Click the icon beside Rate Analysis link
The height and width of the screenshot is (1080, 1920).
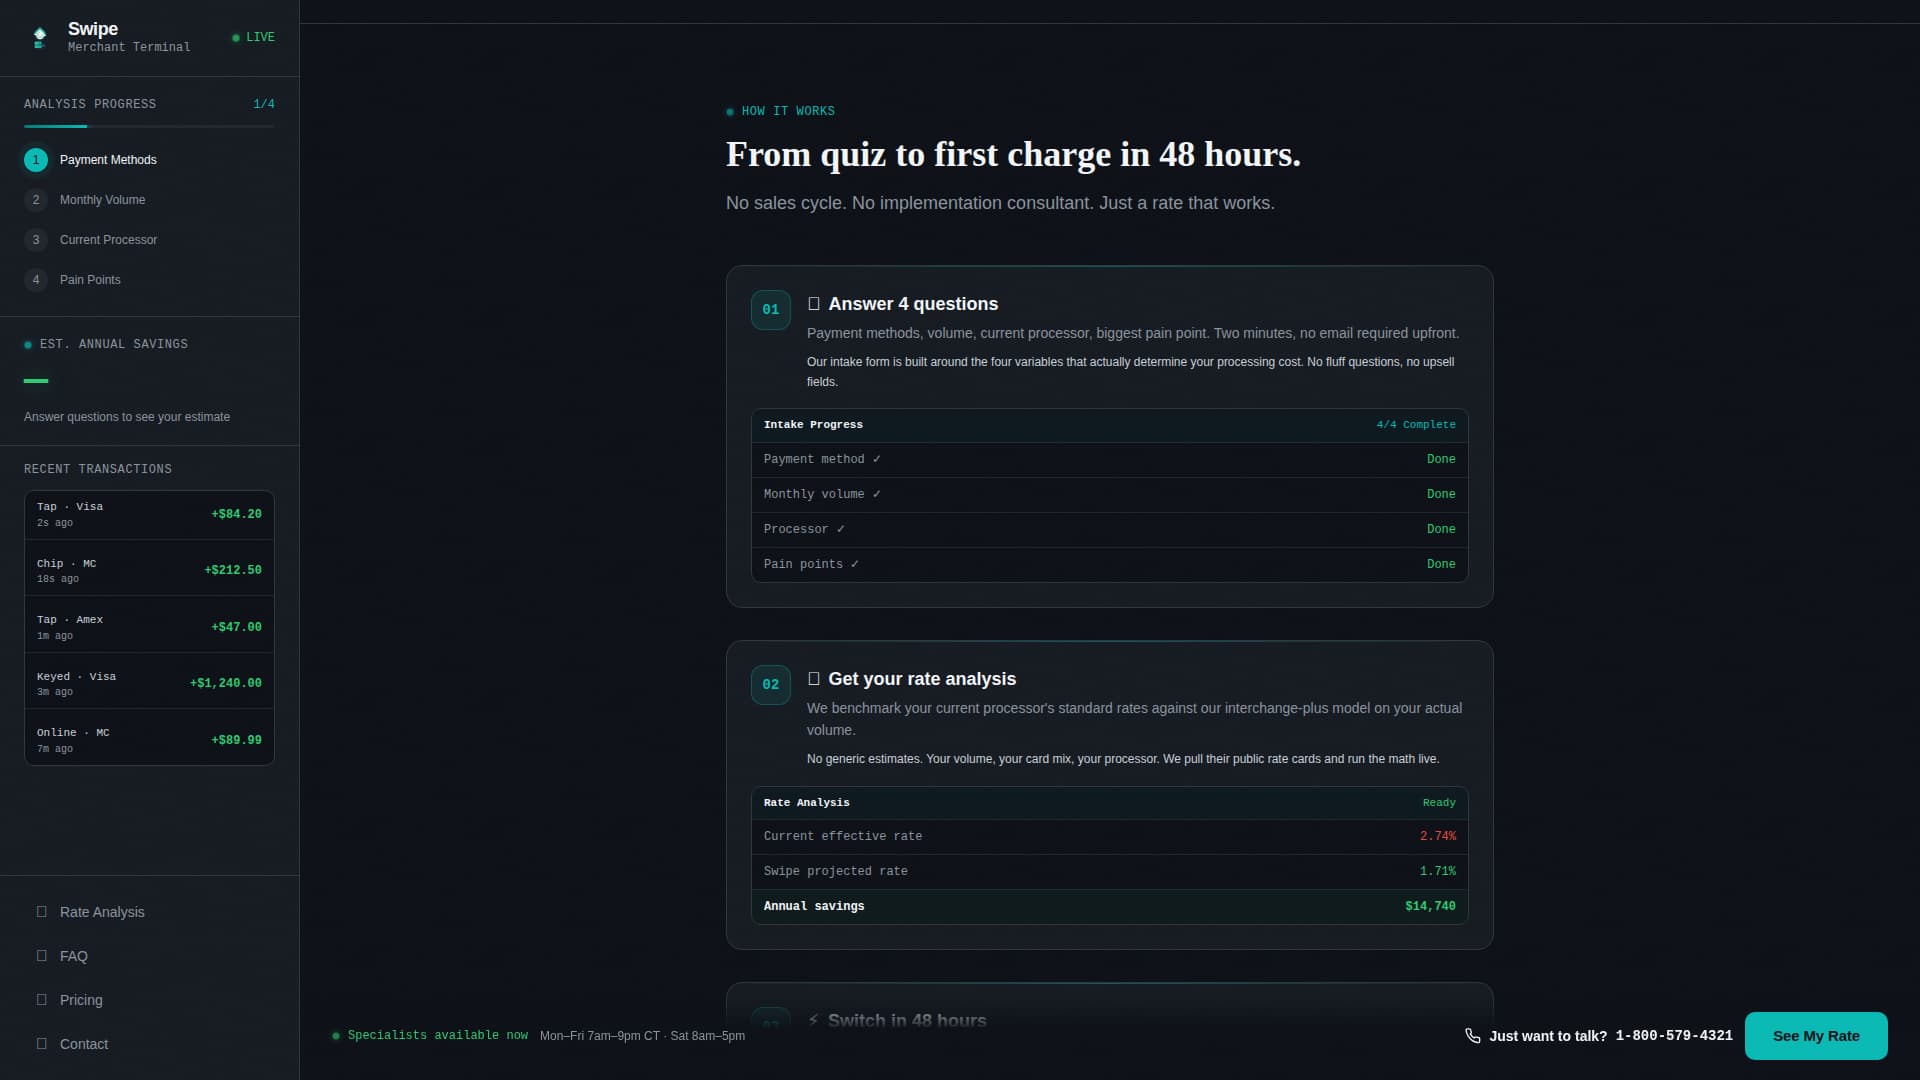pyautogui.click(x=42, y=912)
